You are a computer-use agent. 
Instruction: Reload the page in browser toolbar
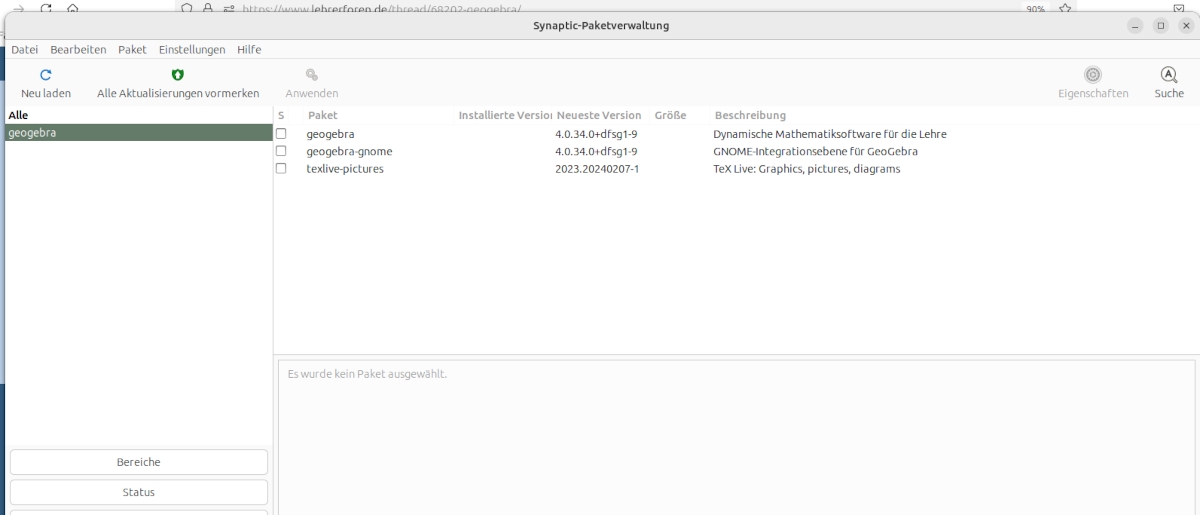pos(46,8)
